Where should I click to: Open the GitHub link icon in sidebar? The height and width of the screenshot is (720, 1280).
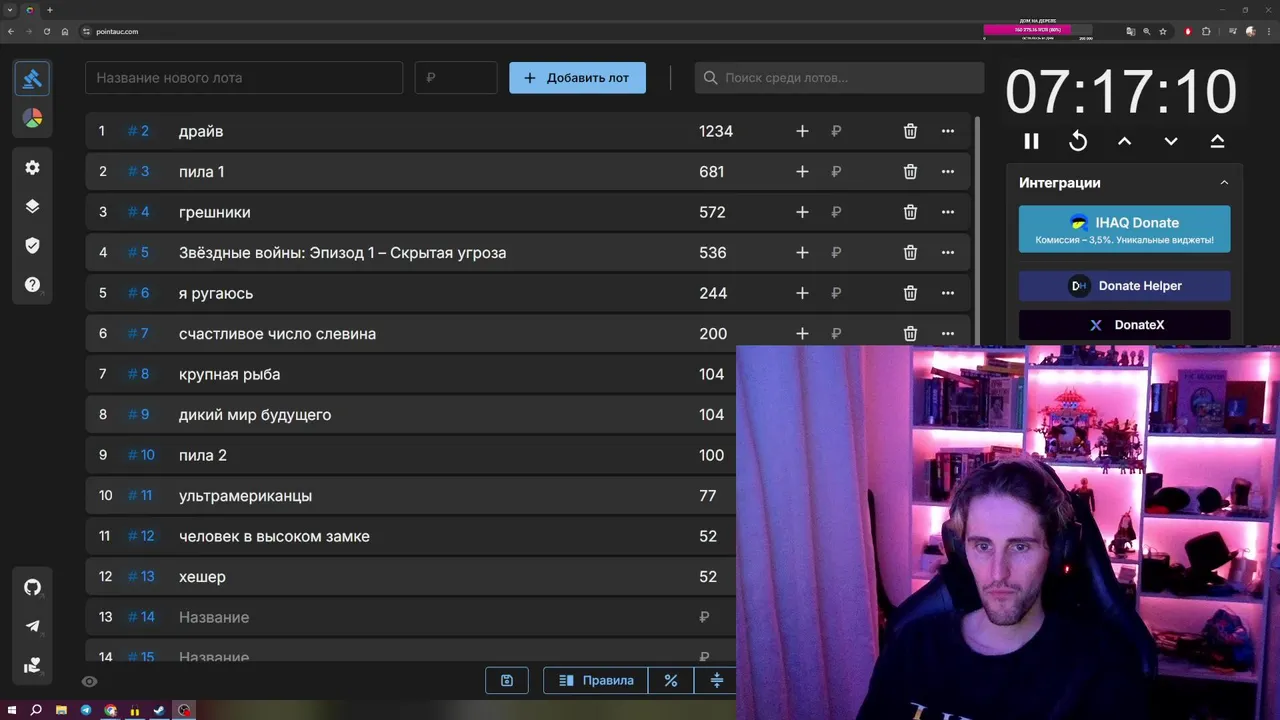(x=32, y=587)
